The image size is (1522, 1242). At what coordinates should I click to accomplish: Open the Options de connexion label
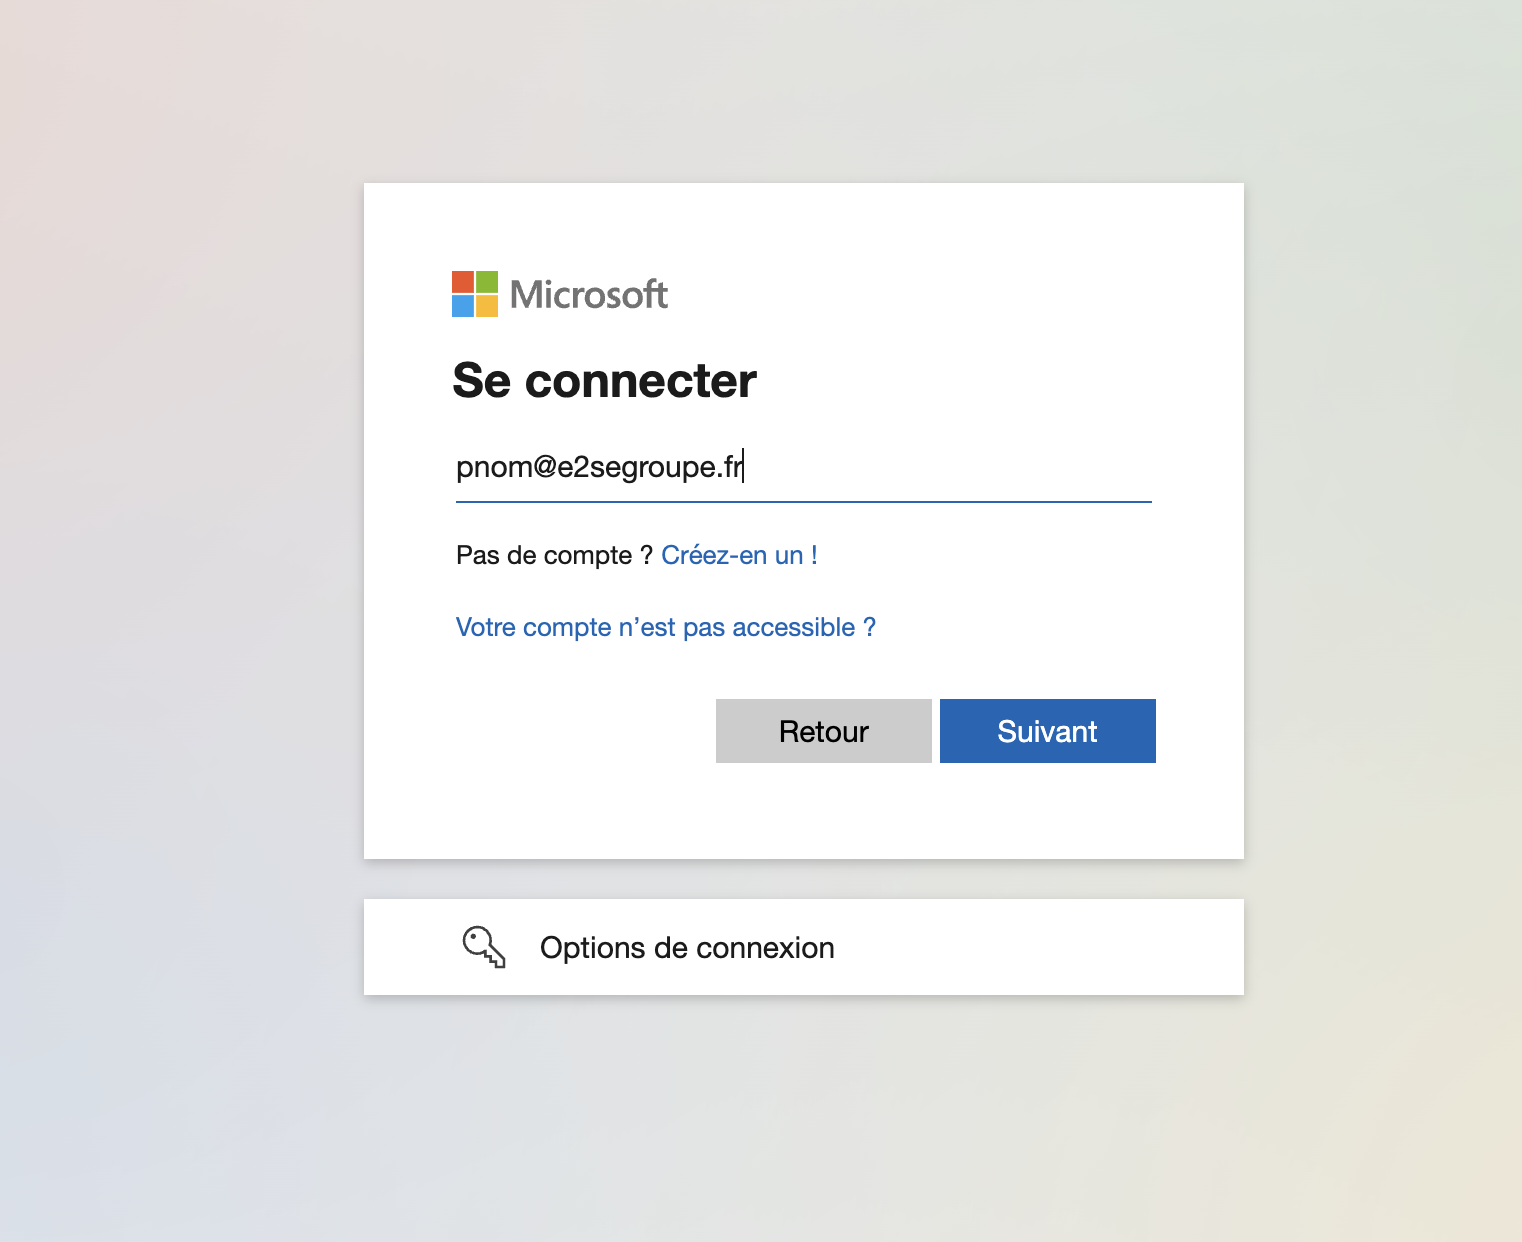[x=687, y=947]
